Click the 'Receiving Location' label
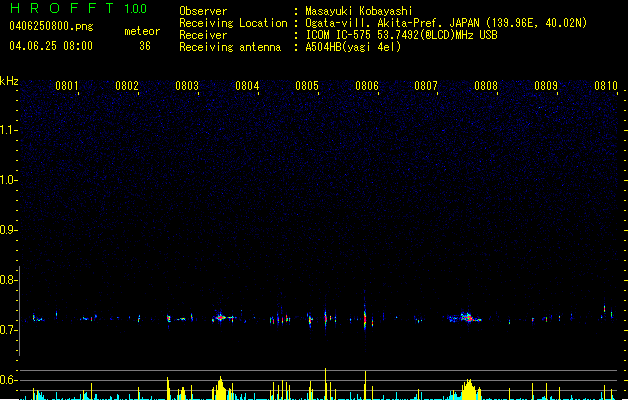The height and width of the screenshot is (400, 629). (233, 23)
